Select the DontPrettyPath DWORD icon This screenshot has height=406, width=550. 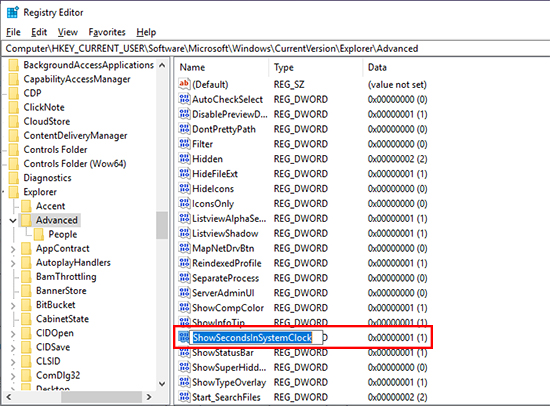pos(184,129)
